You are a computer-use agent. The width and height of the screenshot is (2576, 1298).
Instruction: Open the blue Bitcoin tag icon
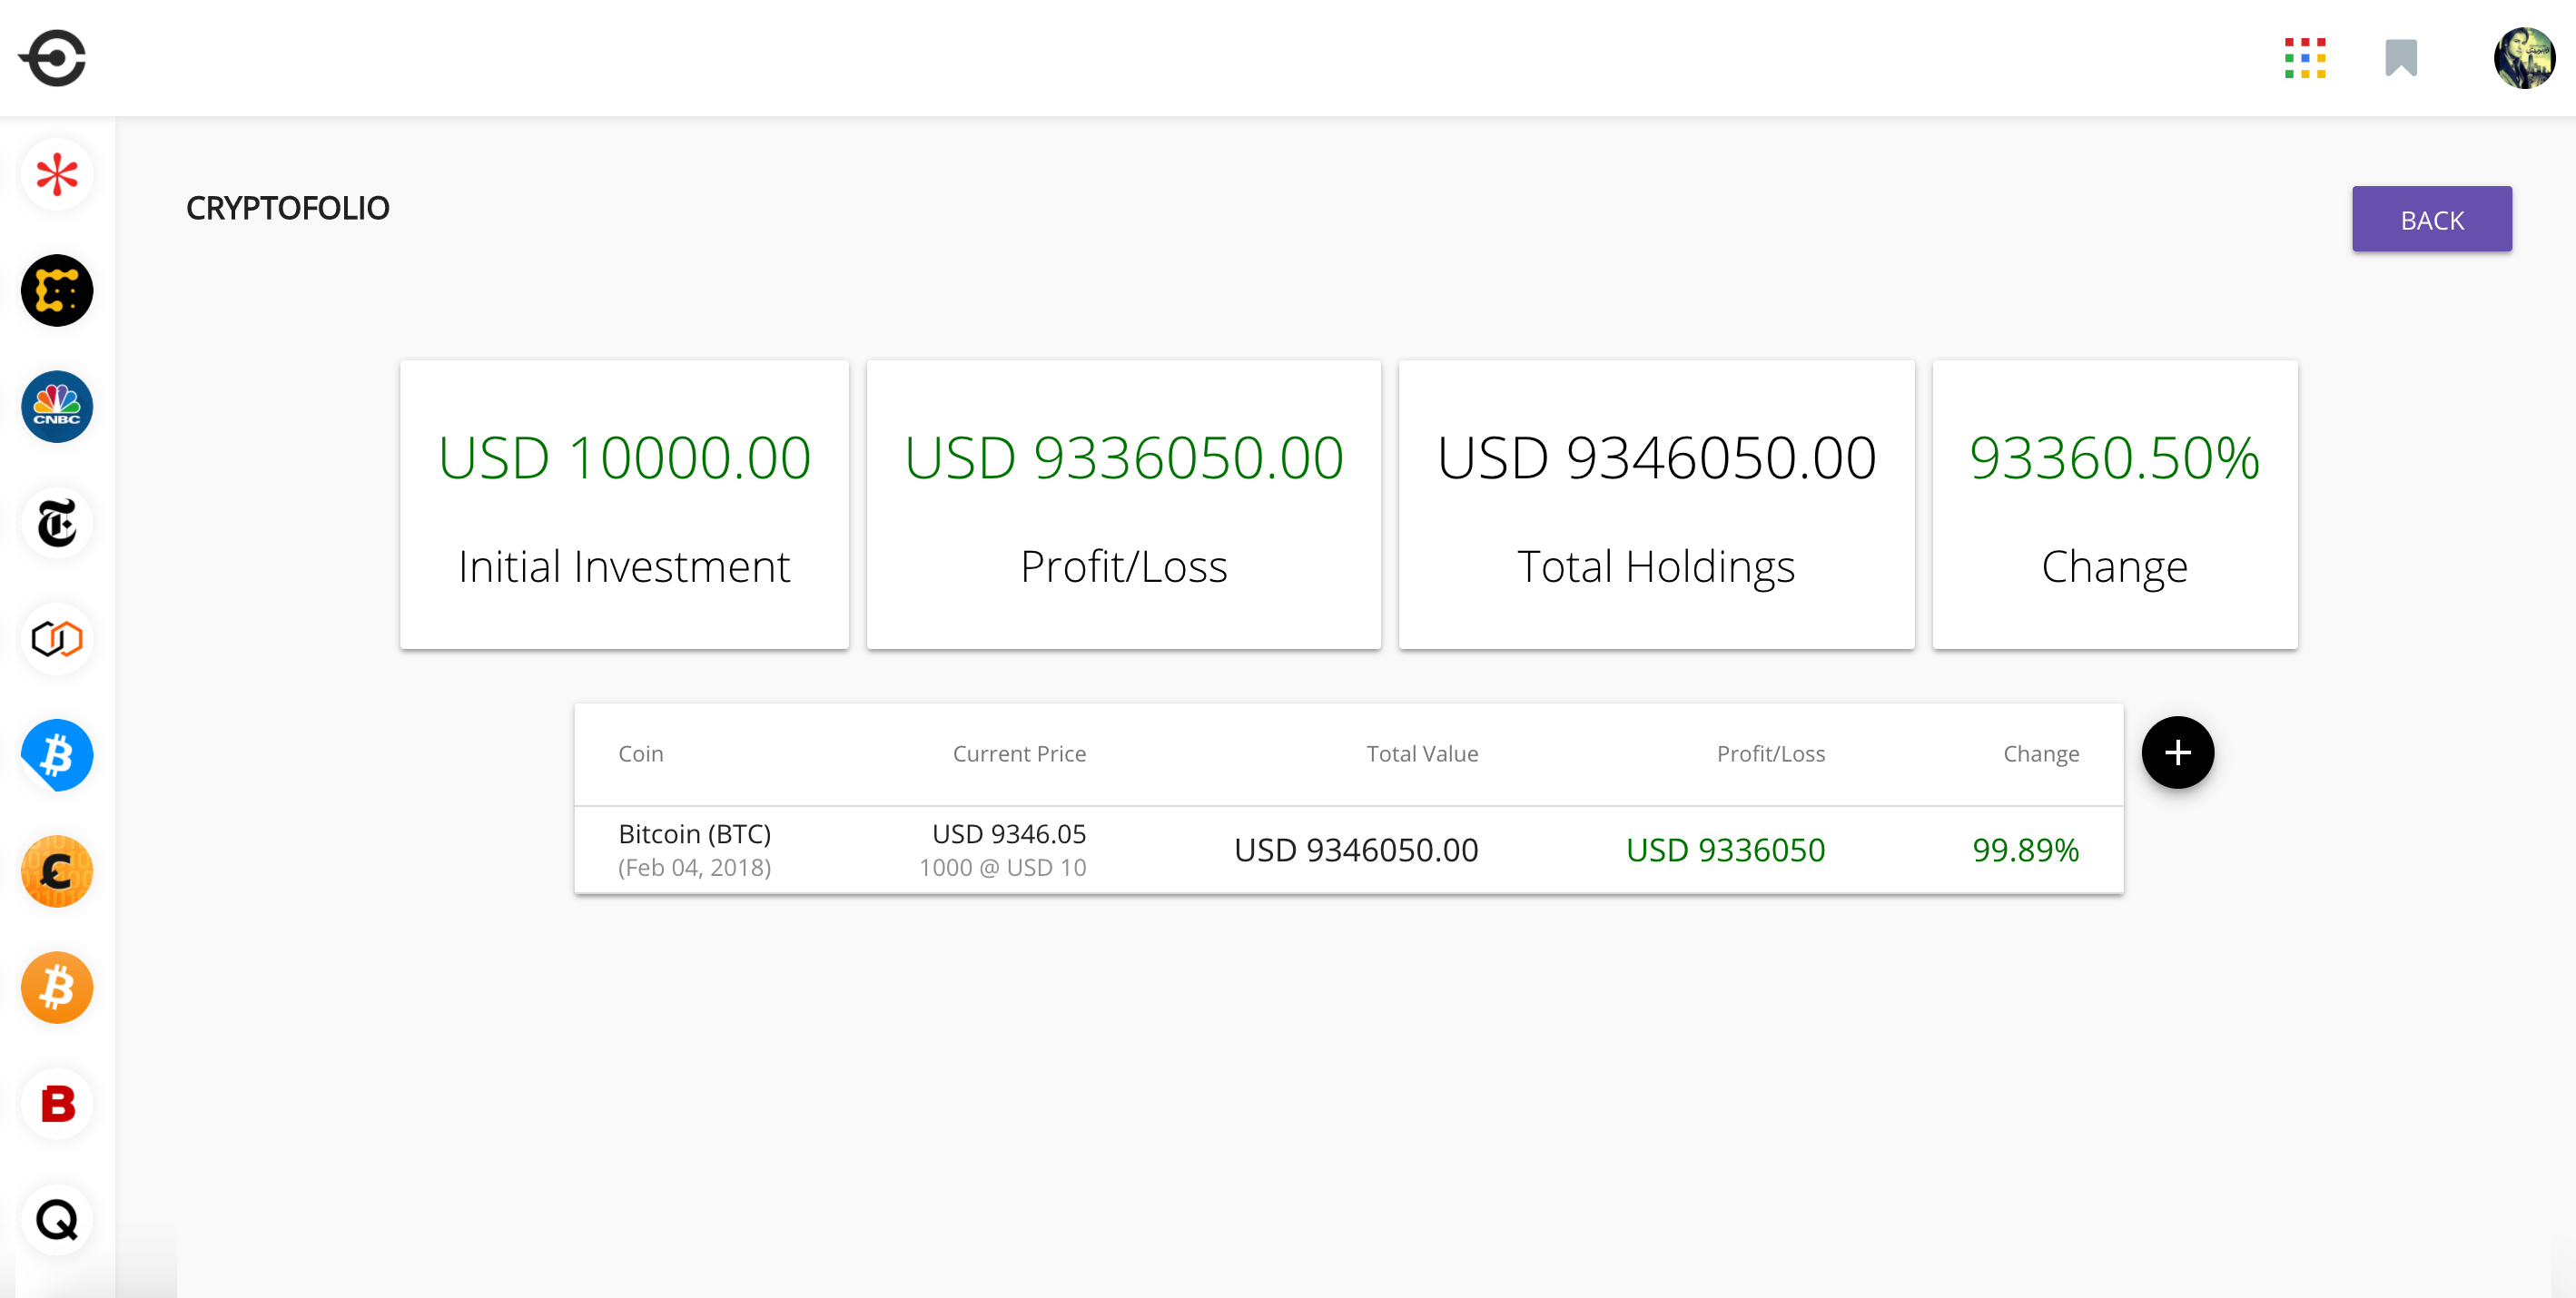click(57, 755)
